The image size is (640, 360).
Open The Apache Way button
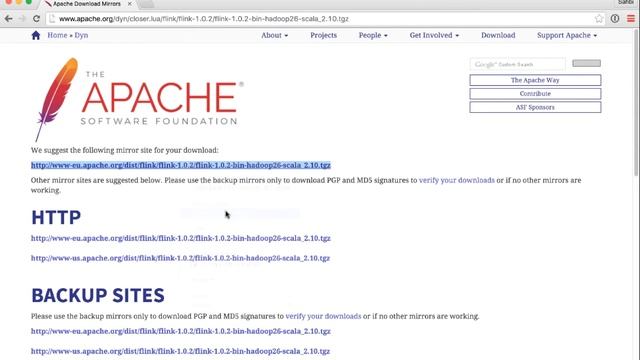535,80
